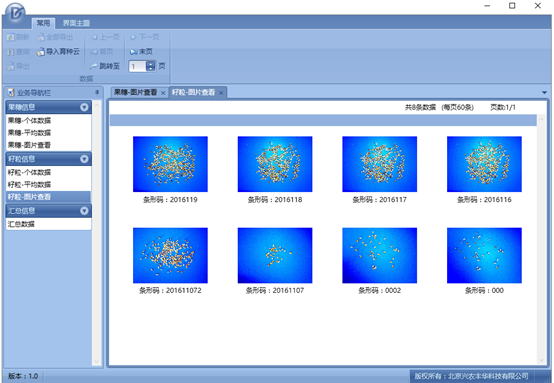Collapse the 籽粒信息 group
The image size is (554, 383).
(84, 159)
